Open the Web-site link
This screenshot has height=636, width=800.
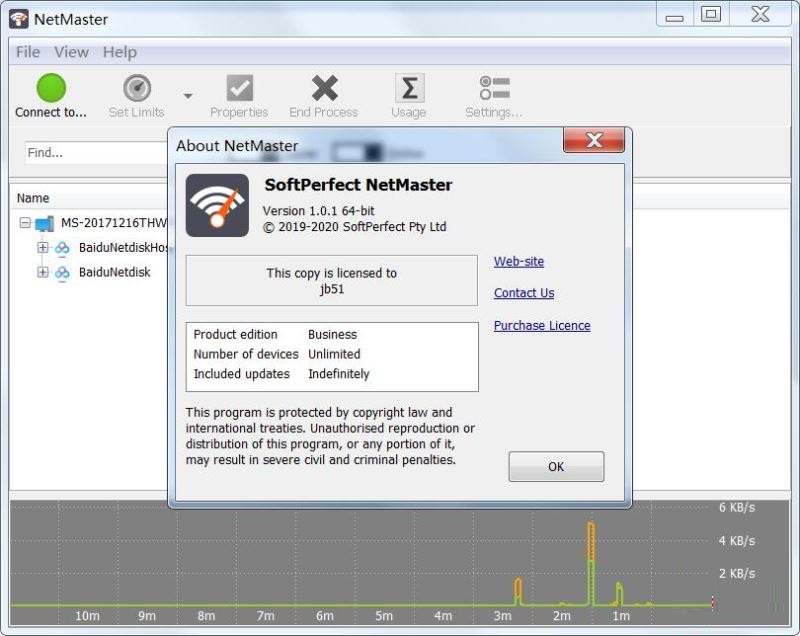click(x=518, y=261)
